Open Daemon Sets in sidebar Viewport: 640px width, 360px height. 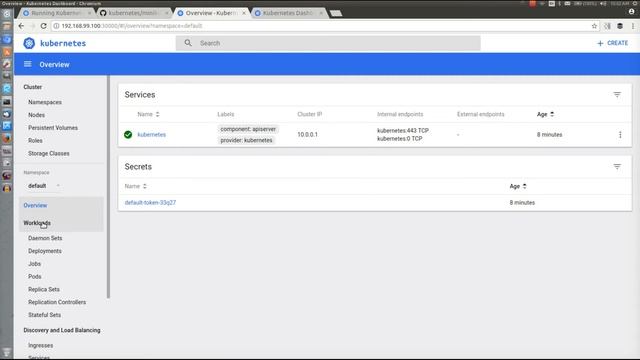tap(45, 238)
